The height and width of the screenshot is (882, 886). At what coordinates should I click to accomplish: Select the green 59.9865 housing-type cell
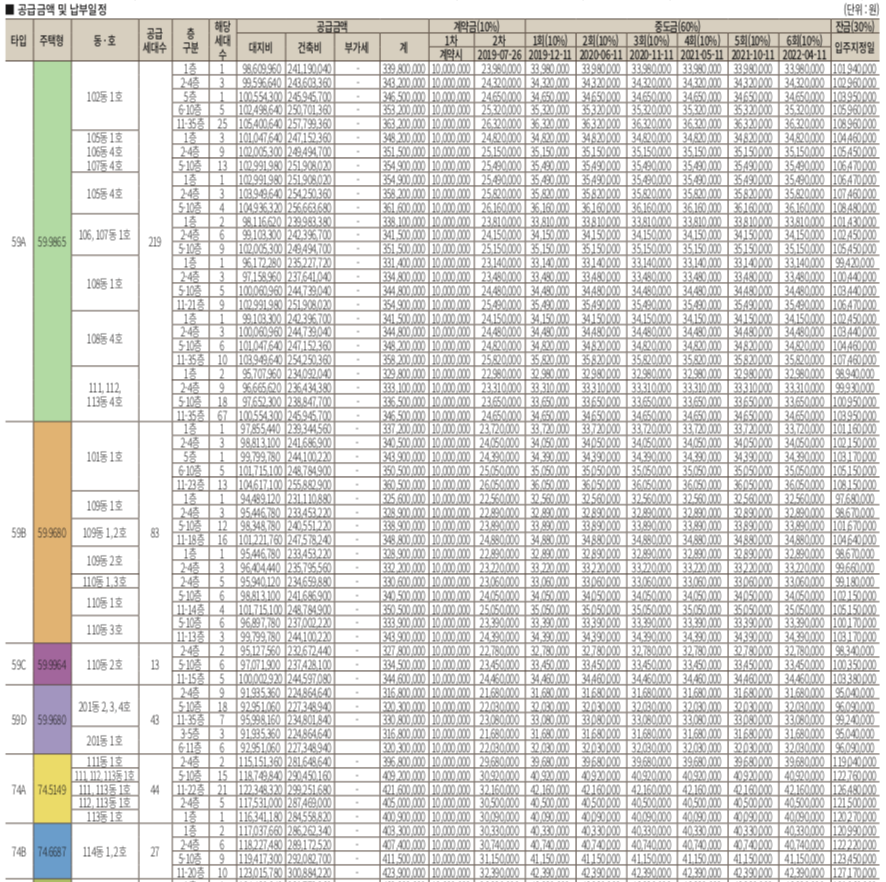pyautogui.click(x=52, y=242)
